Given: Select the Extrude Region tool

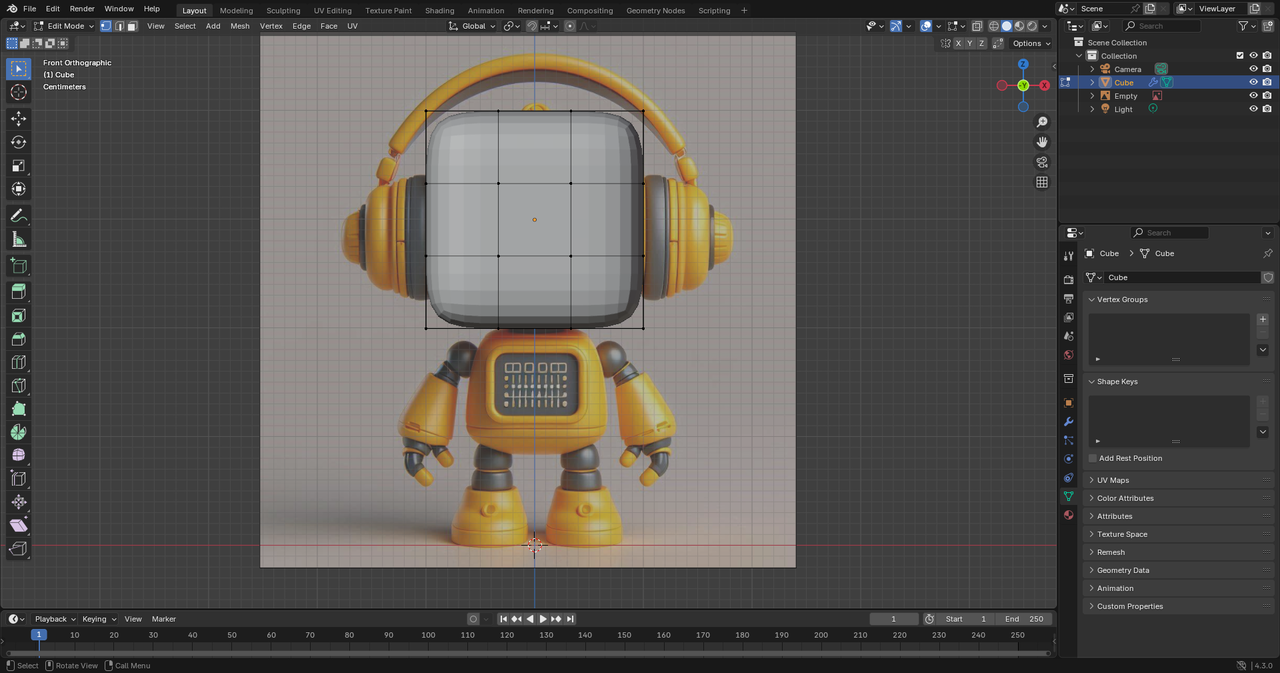Looking at the screenshot, I should (x=18, y=292).
